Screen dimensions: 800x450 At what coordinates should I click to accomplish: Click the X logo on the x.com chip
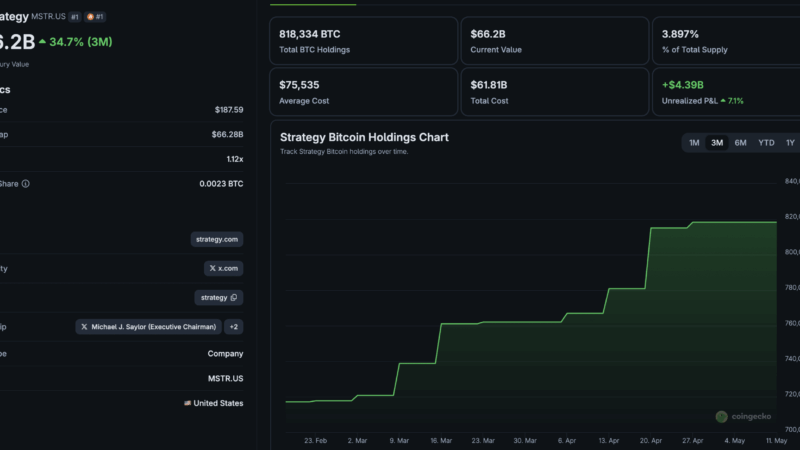click(212, 268)
